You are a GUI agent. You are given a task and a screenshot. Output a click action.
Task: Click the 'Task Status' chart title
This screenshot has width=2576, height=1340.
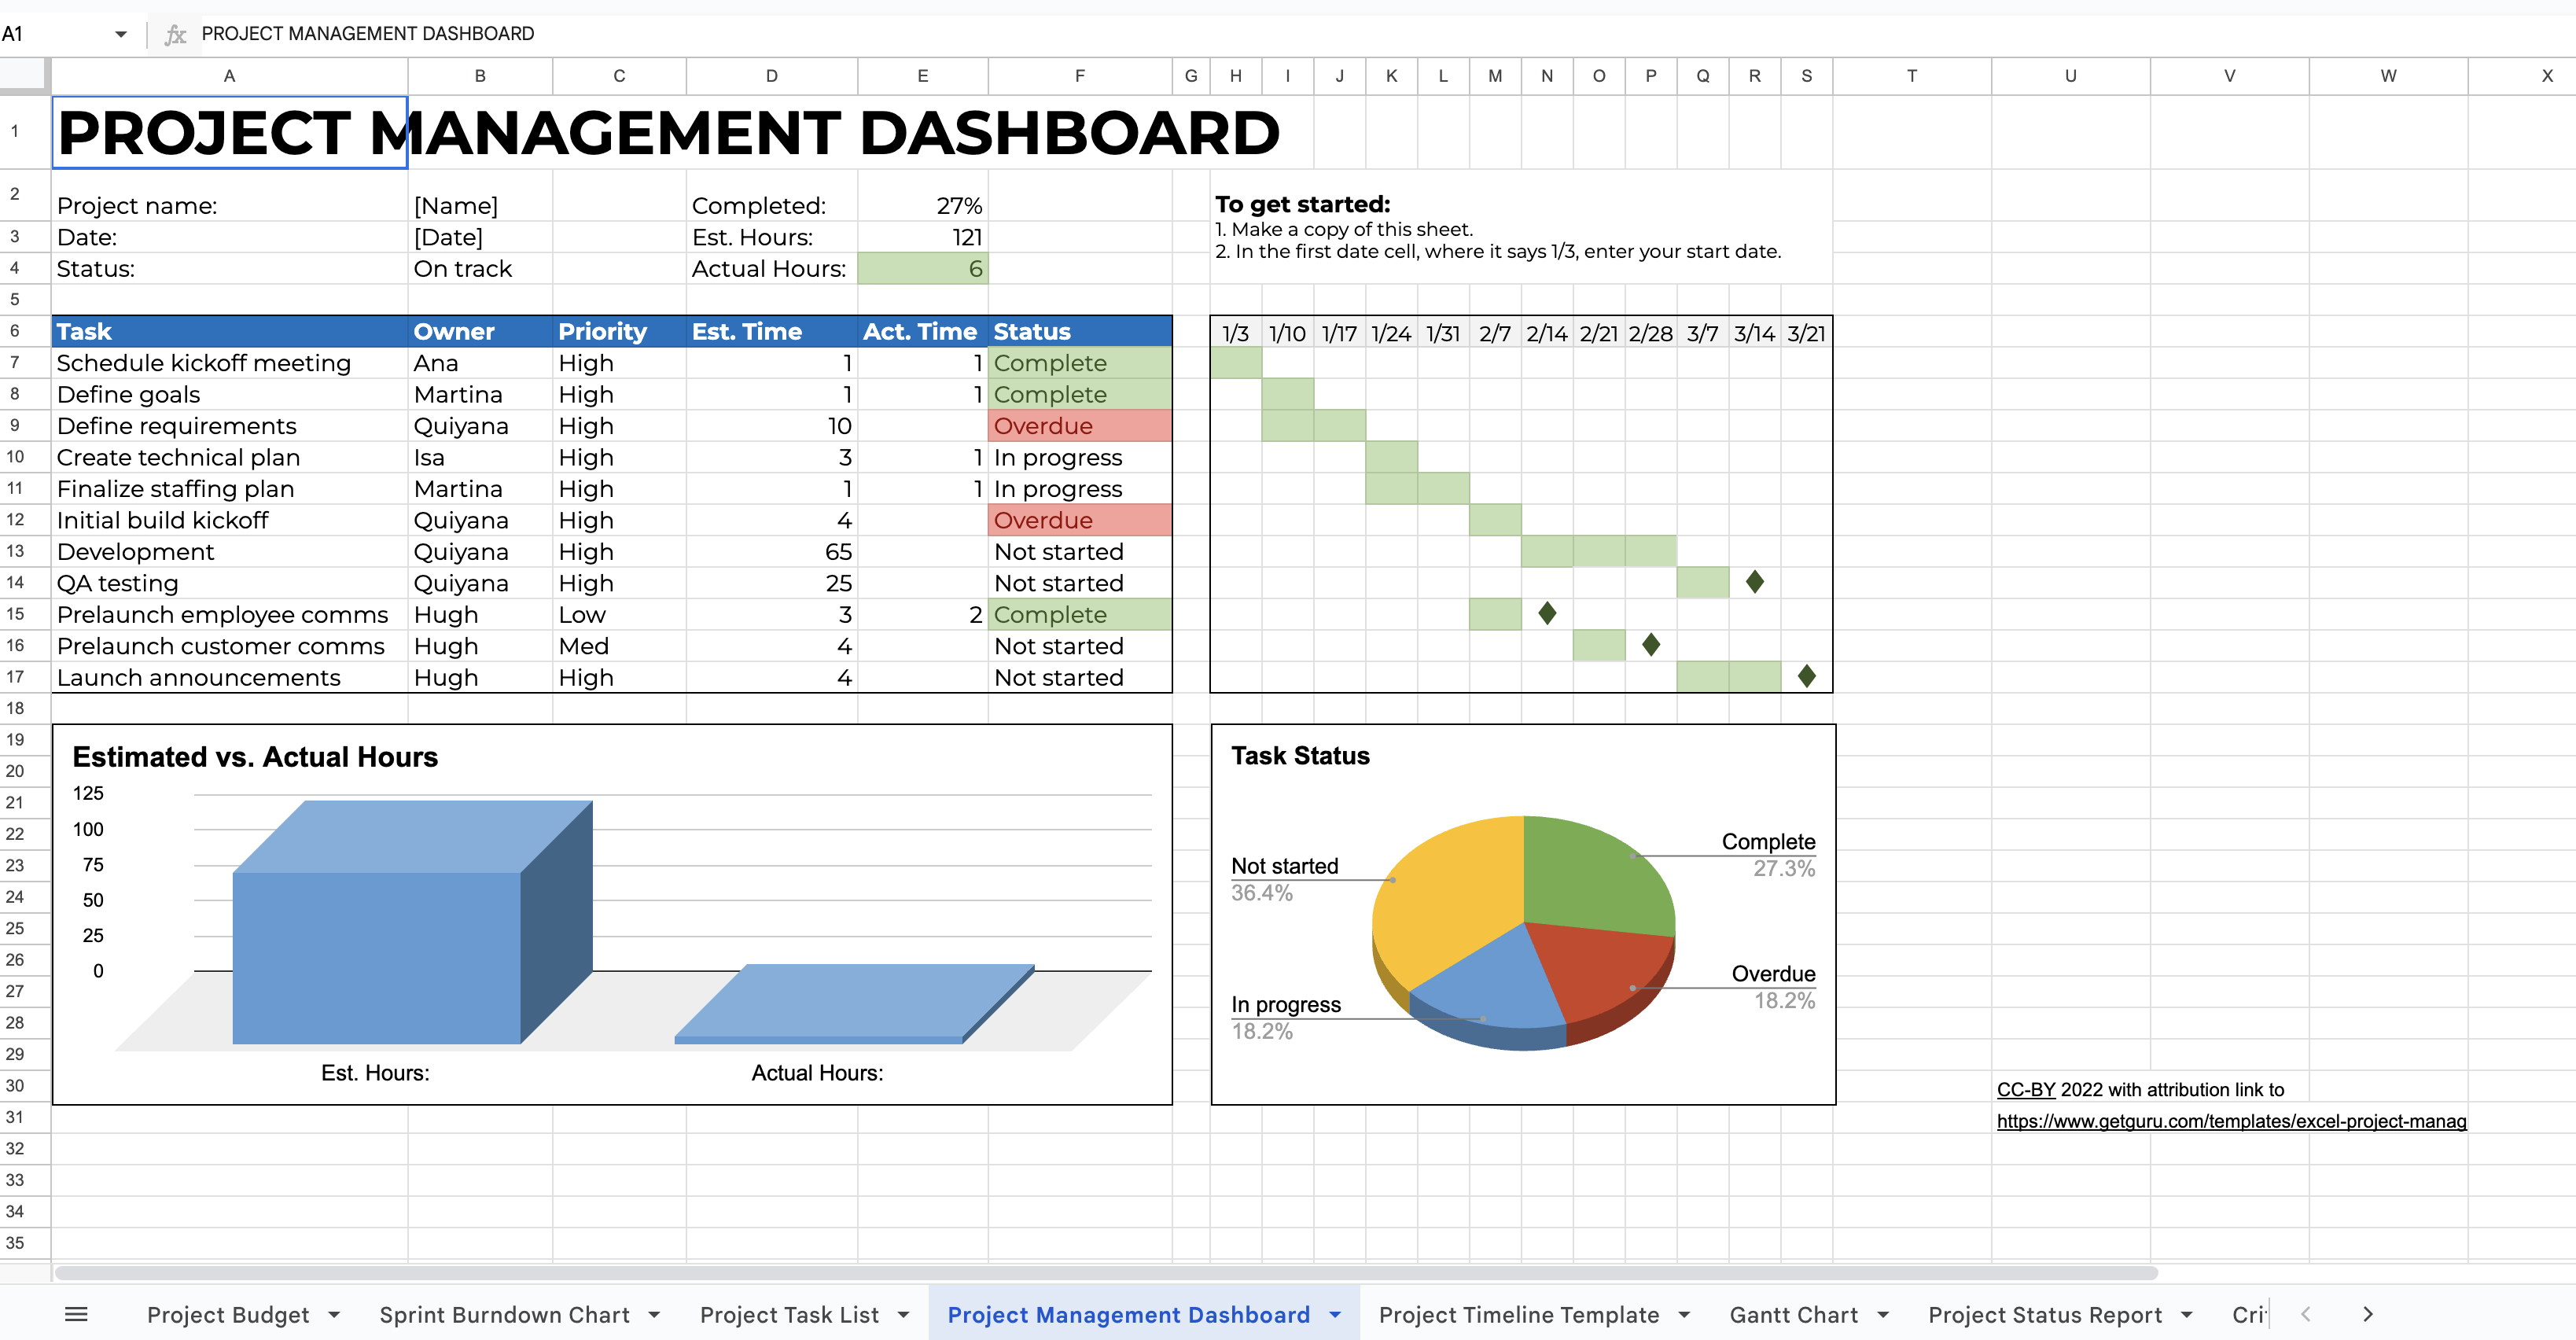click(1300, 756)
